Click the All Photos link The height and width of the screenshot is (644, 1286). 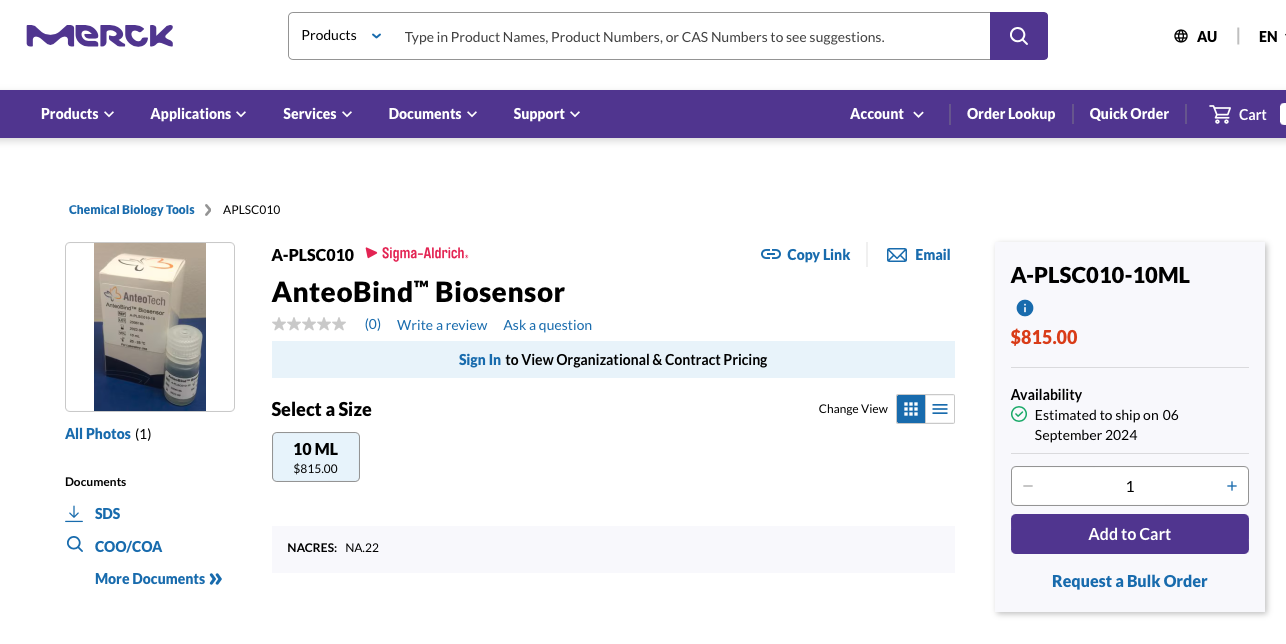click(x=98, y=434)
